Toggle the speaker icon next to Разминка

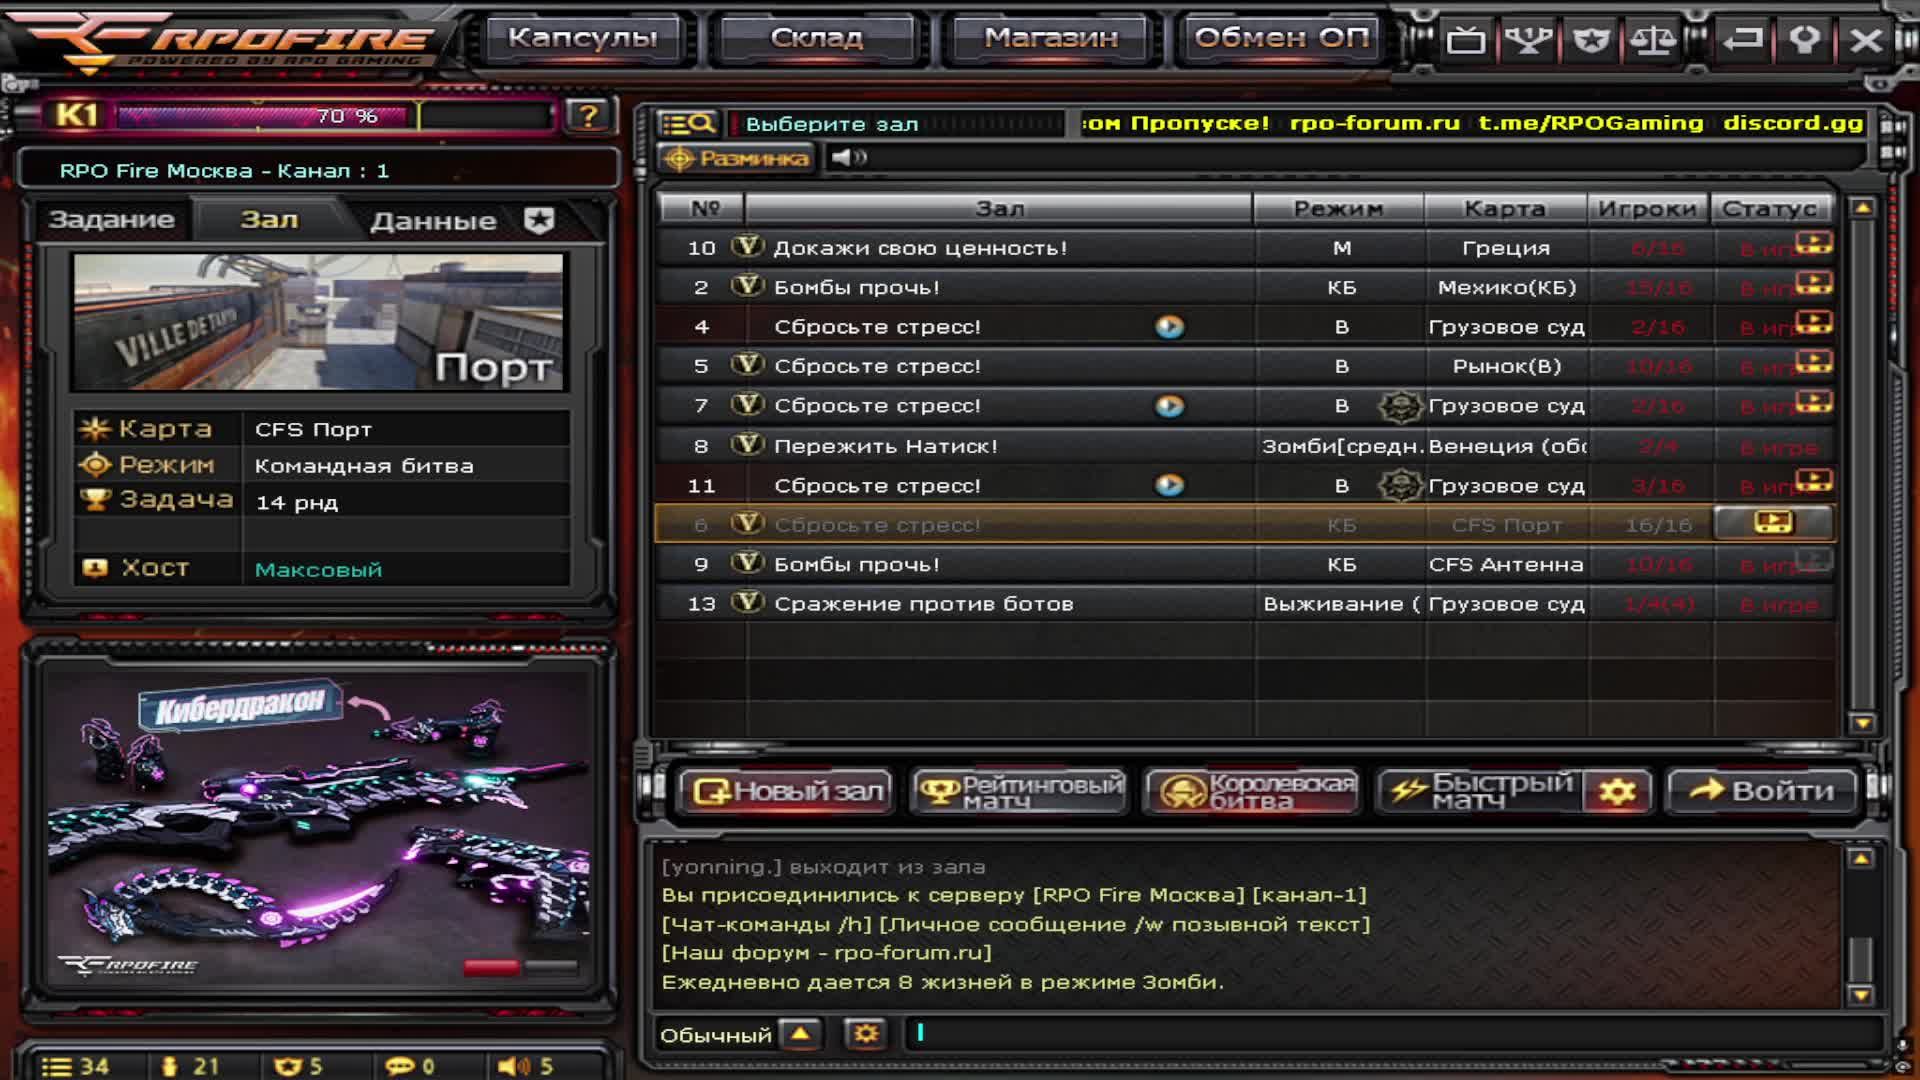849,158
